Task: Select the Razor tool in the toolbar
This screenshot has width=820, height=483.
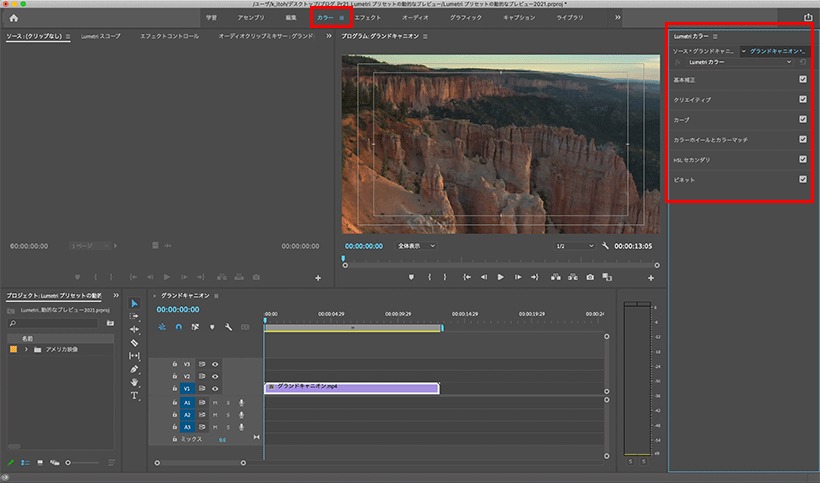Action: click(x=134, y=343)
